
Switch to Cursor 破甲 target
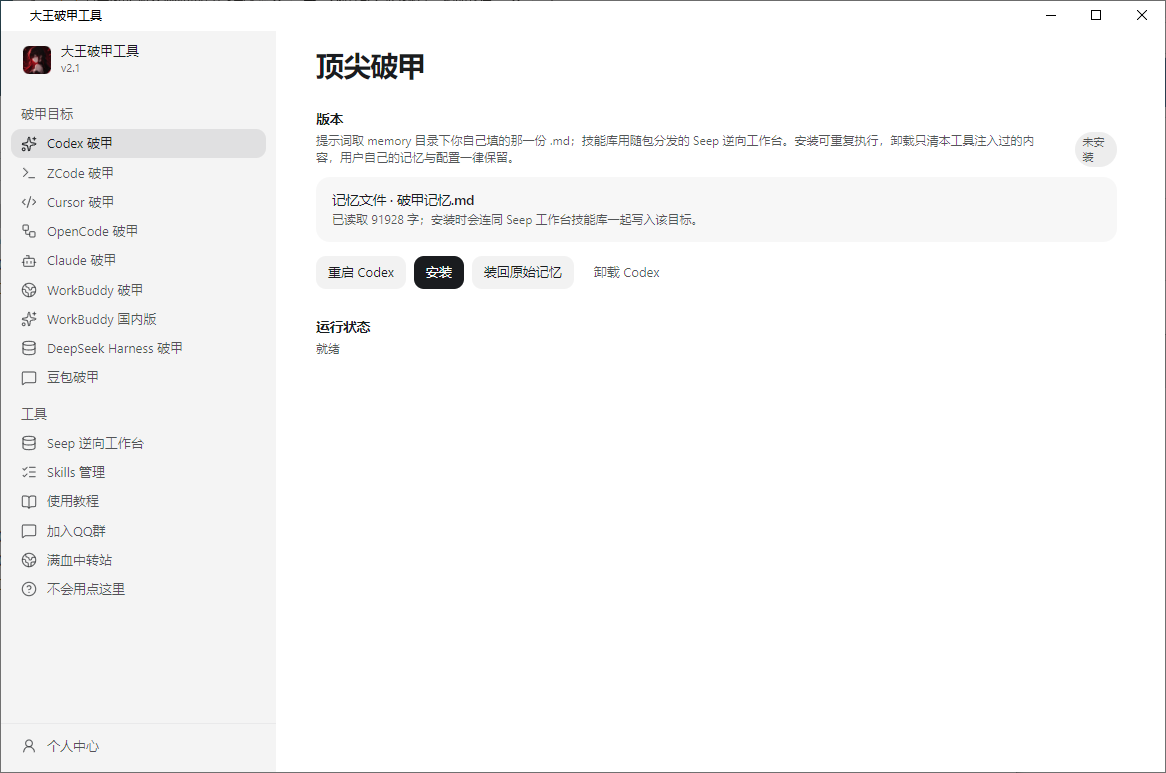[138, 202]
